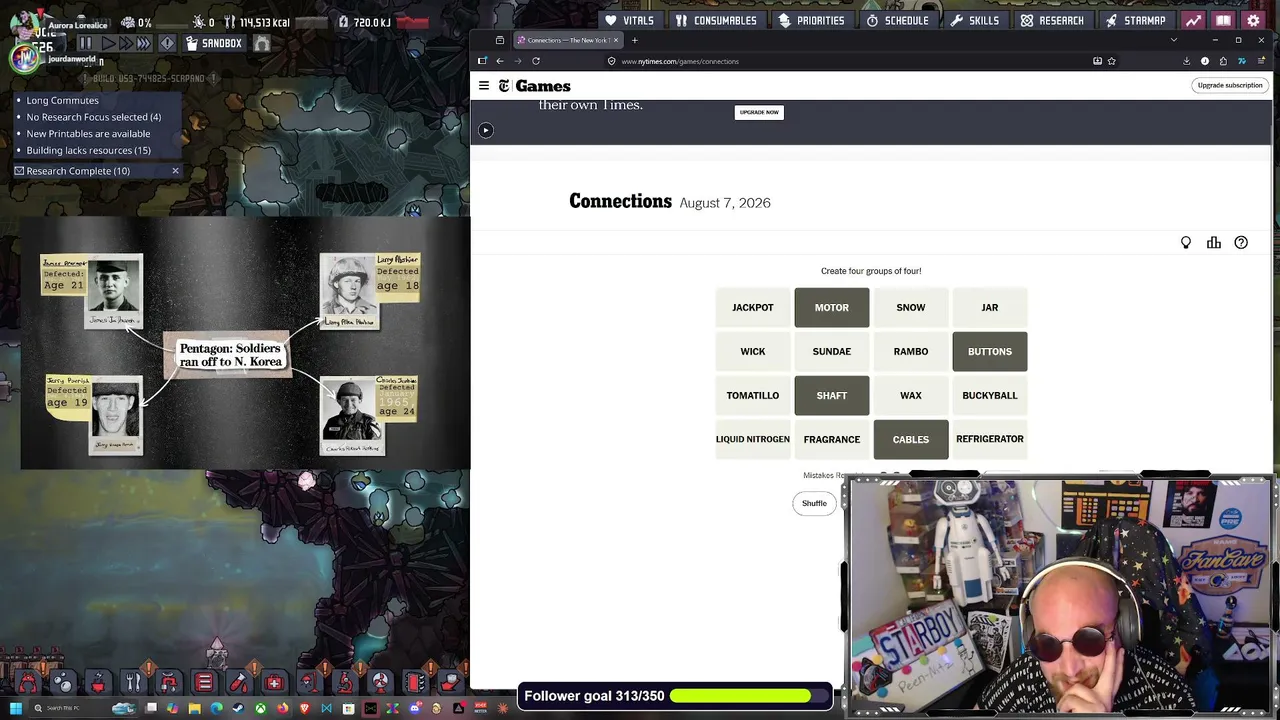Shuffle the Connections word tiles
The width and height of the screenshot is (1280, 720).
click(x=814, y=503)
